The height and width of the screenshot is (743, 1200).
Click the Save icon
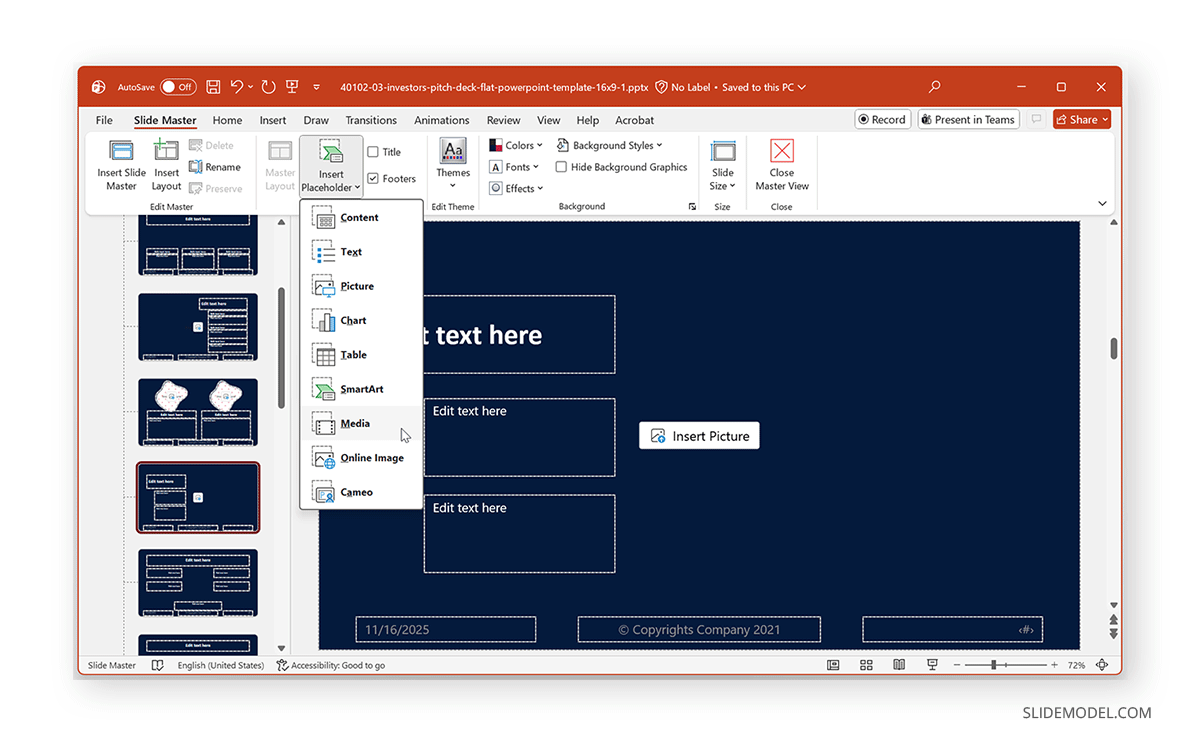click(213, 87)
